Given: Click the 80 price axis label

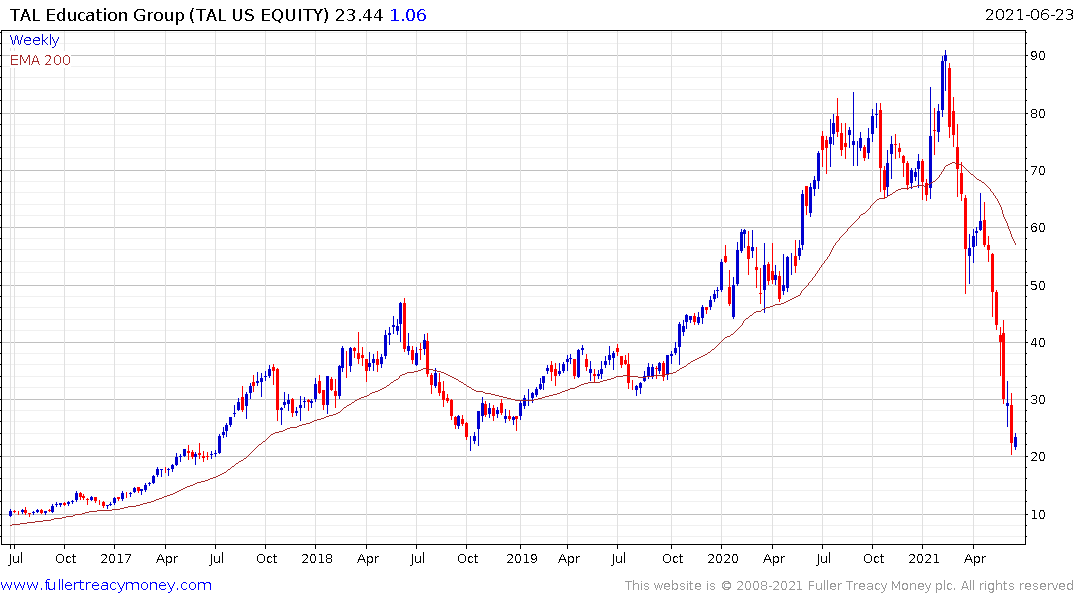Looking at the screenshot, I should [x=1037, y=113].
